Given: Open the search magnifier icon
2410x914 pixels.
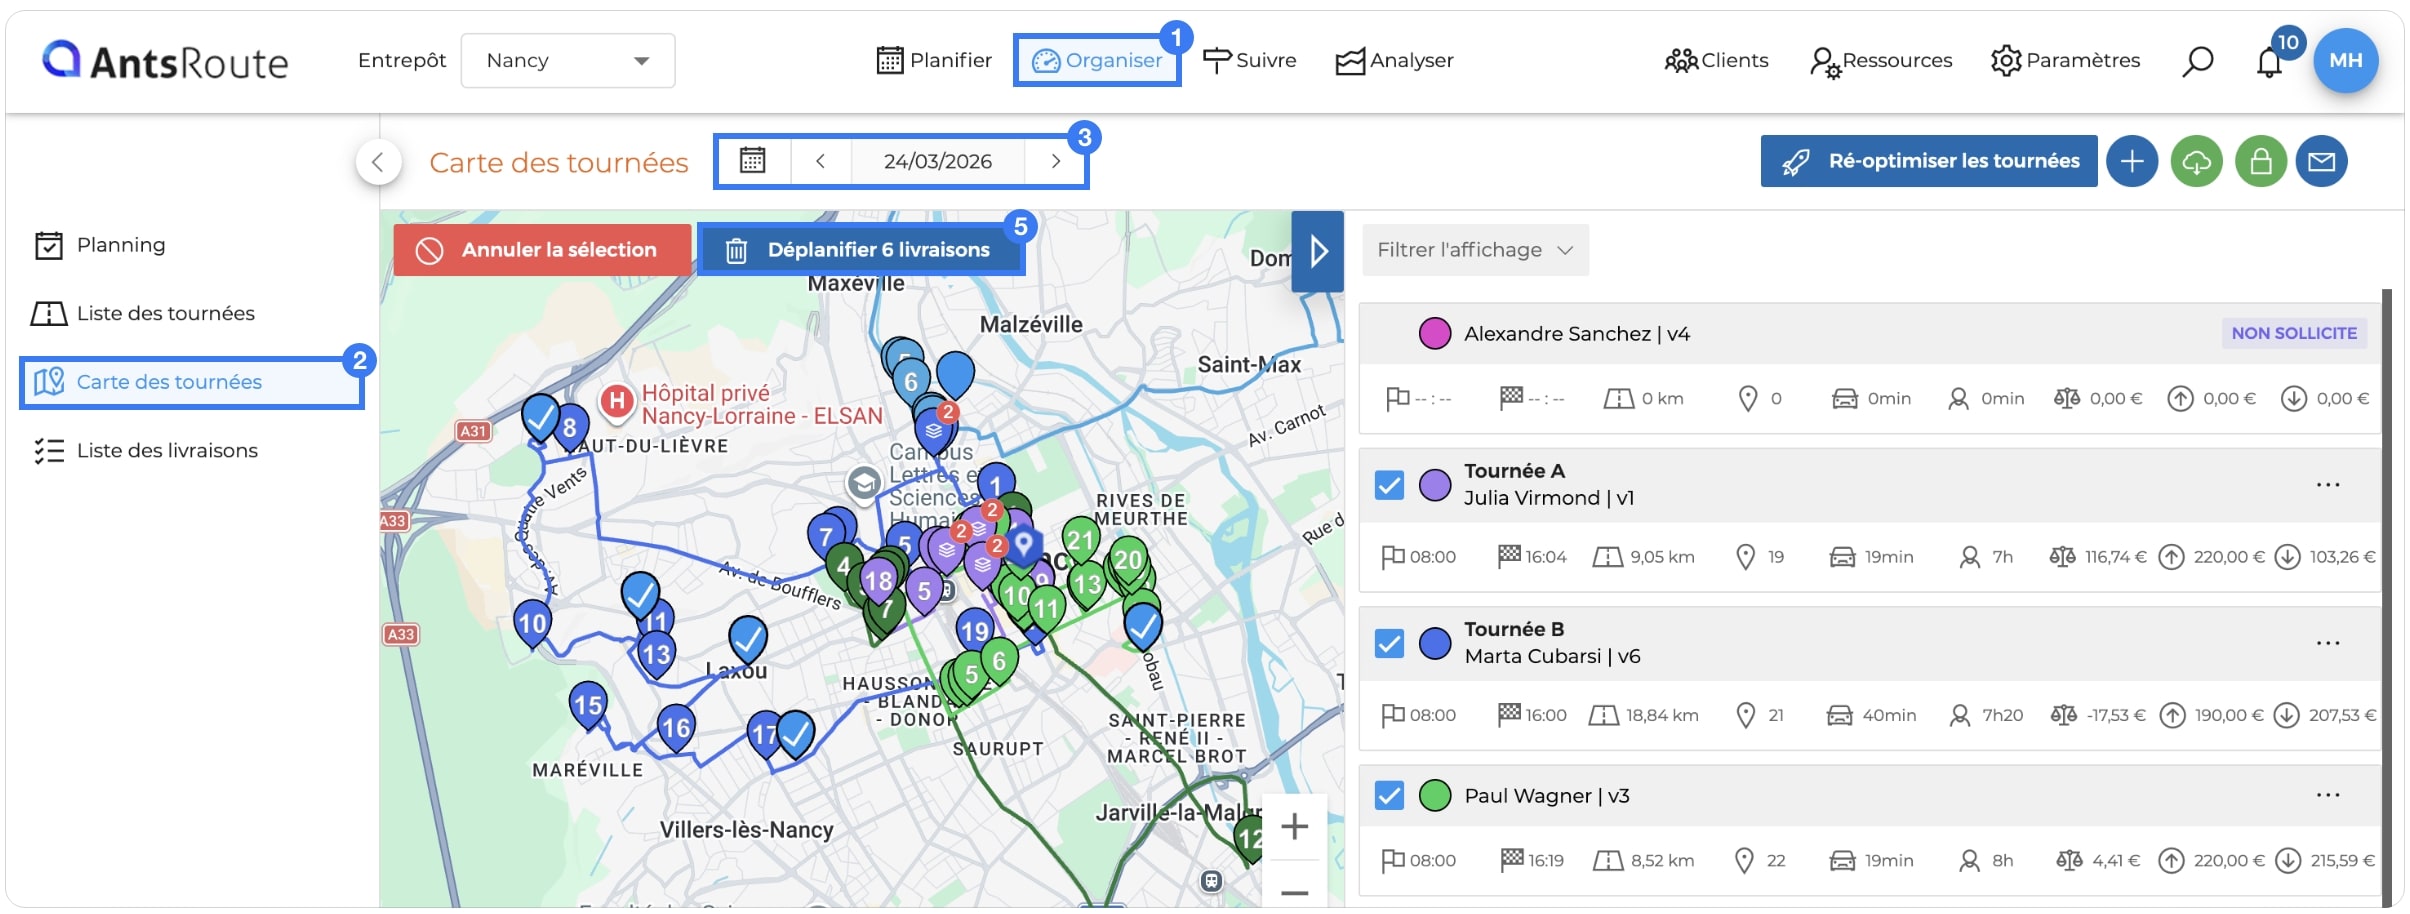Looking at the screenshot, I should [x=2197, y=61].
